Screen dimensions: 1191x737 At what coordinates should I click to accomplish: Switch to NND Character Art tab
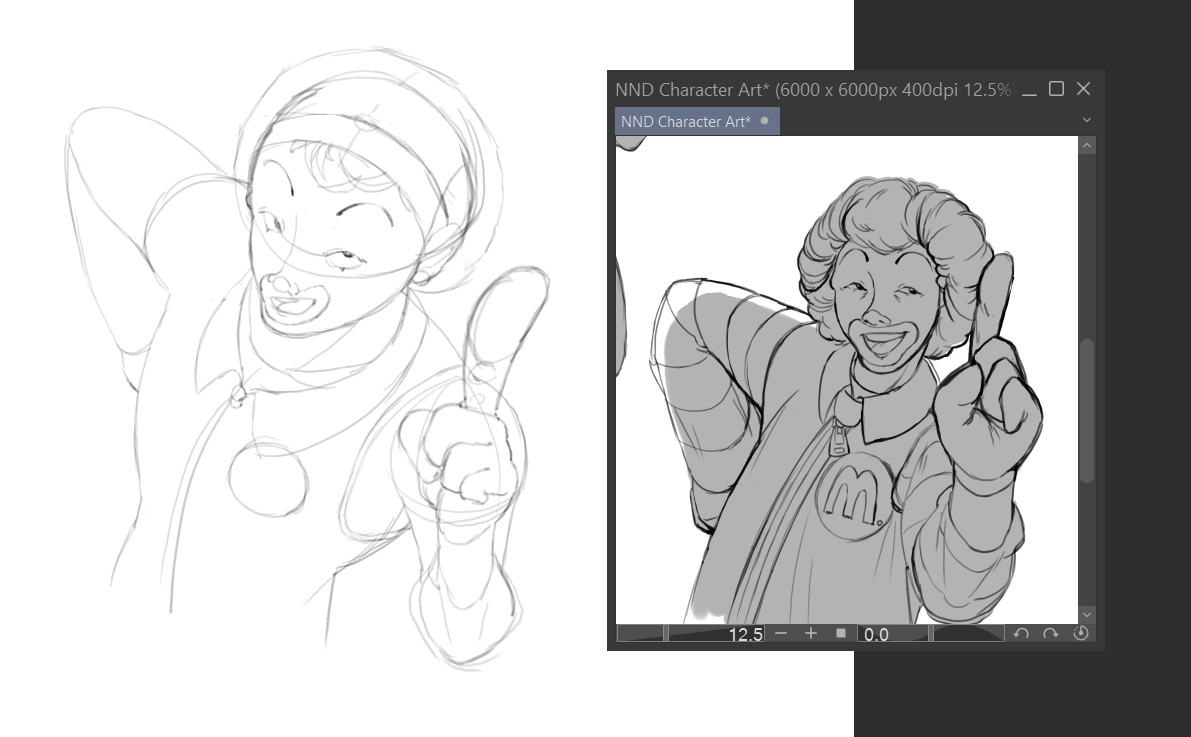click(x=686, y=122)
